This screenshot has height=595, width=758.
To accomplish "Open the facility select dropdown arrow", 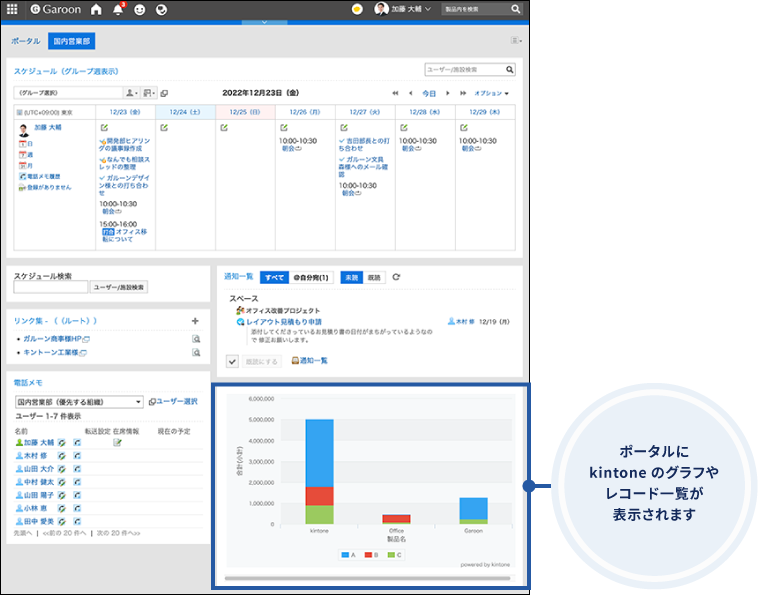I will click(149, 93).
